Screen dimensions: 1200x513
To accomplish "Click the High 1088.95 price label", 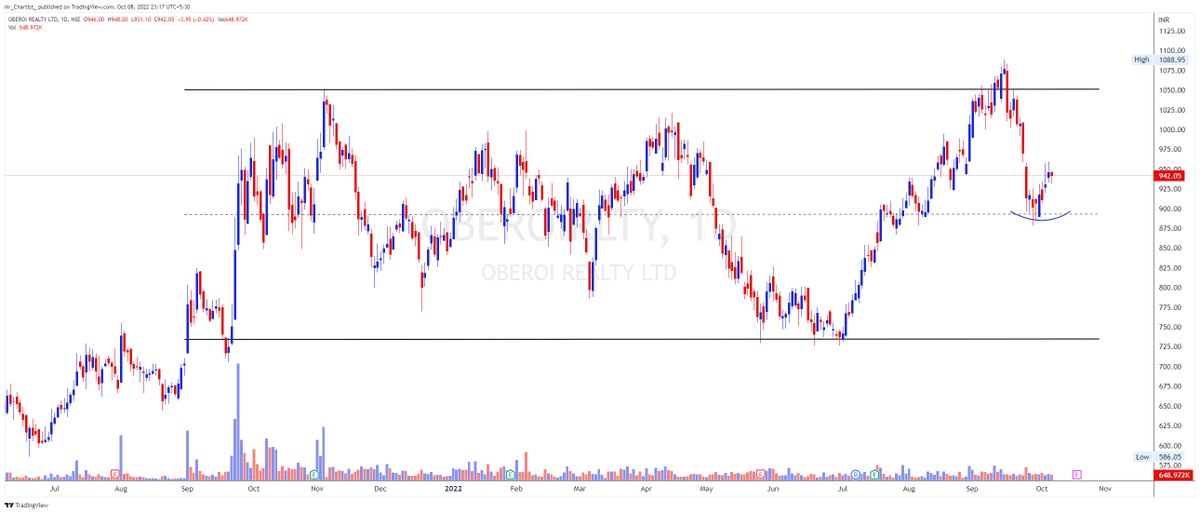I will point(1161,59).
